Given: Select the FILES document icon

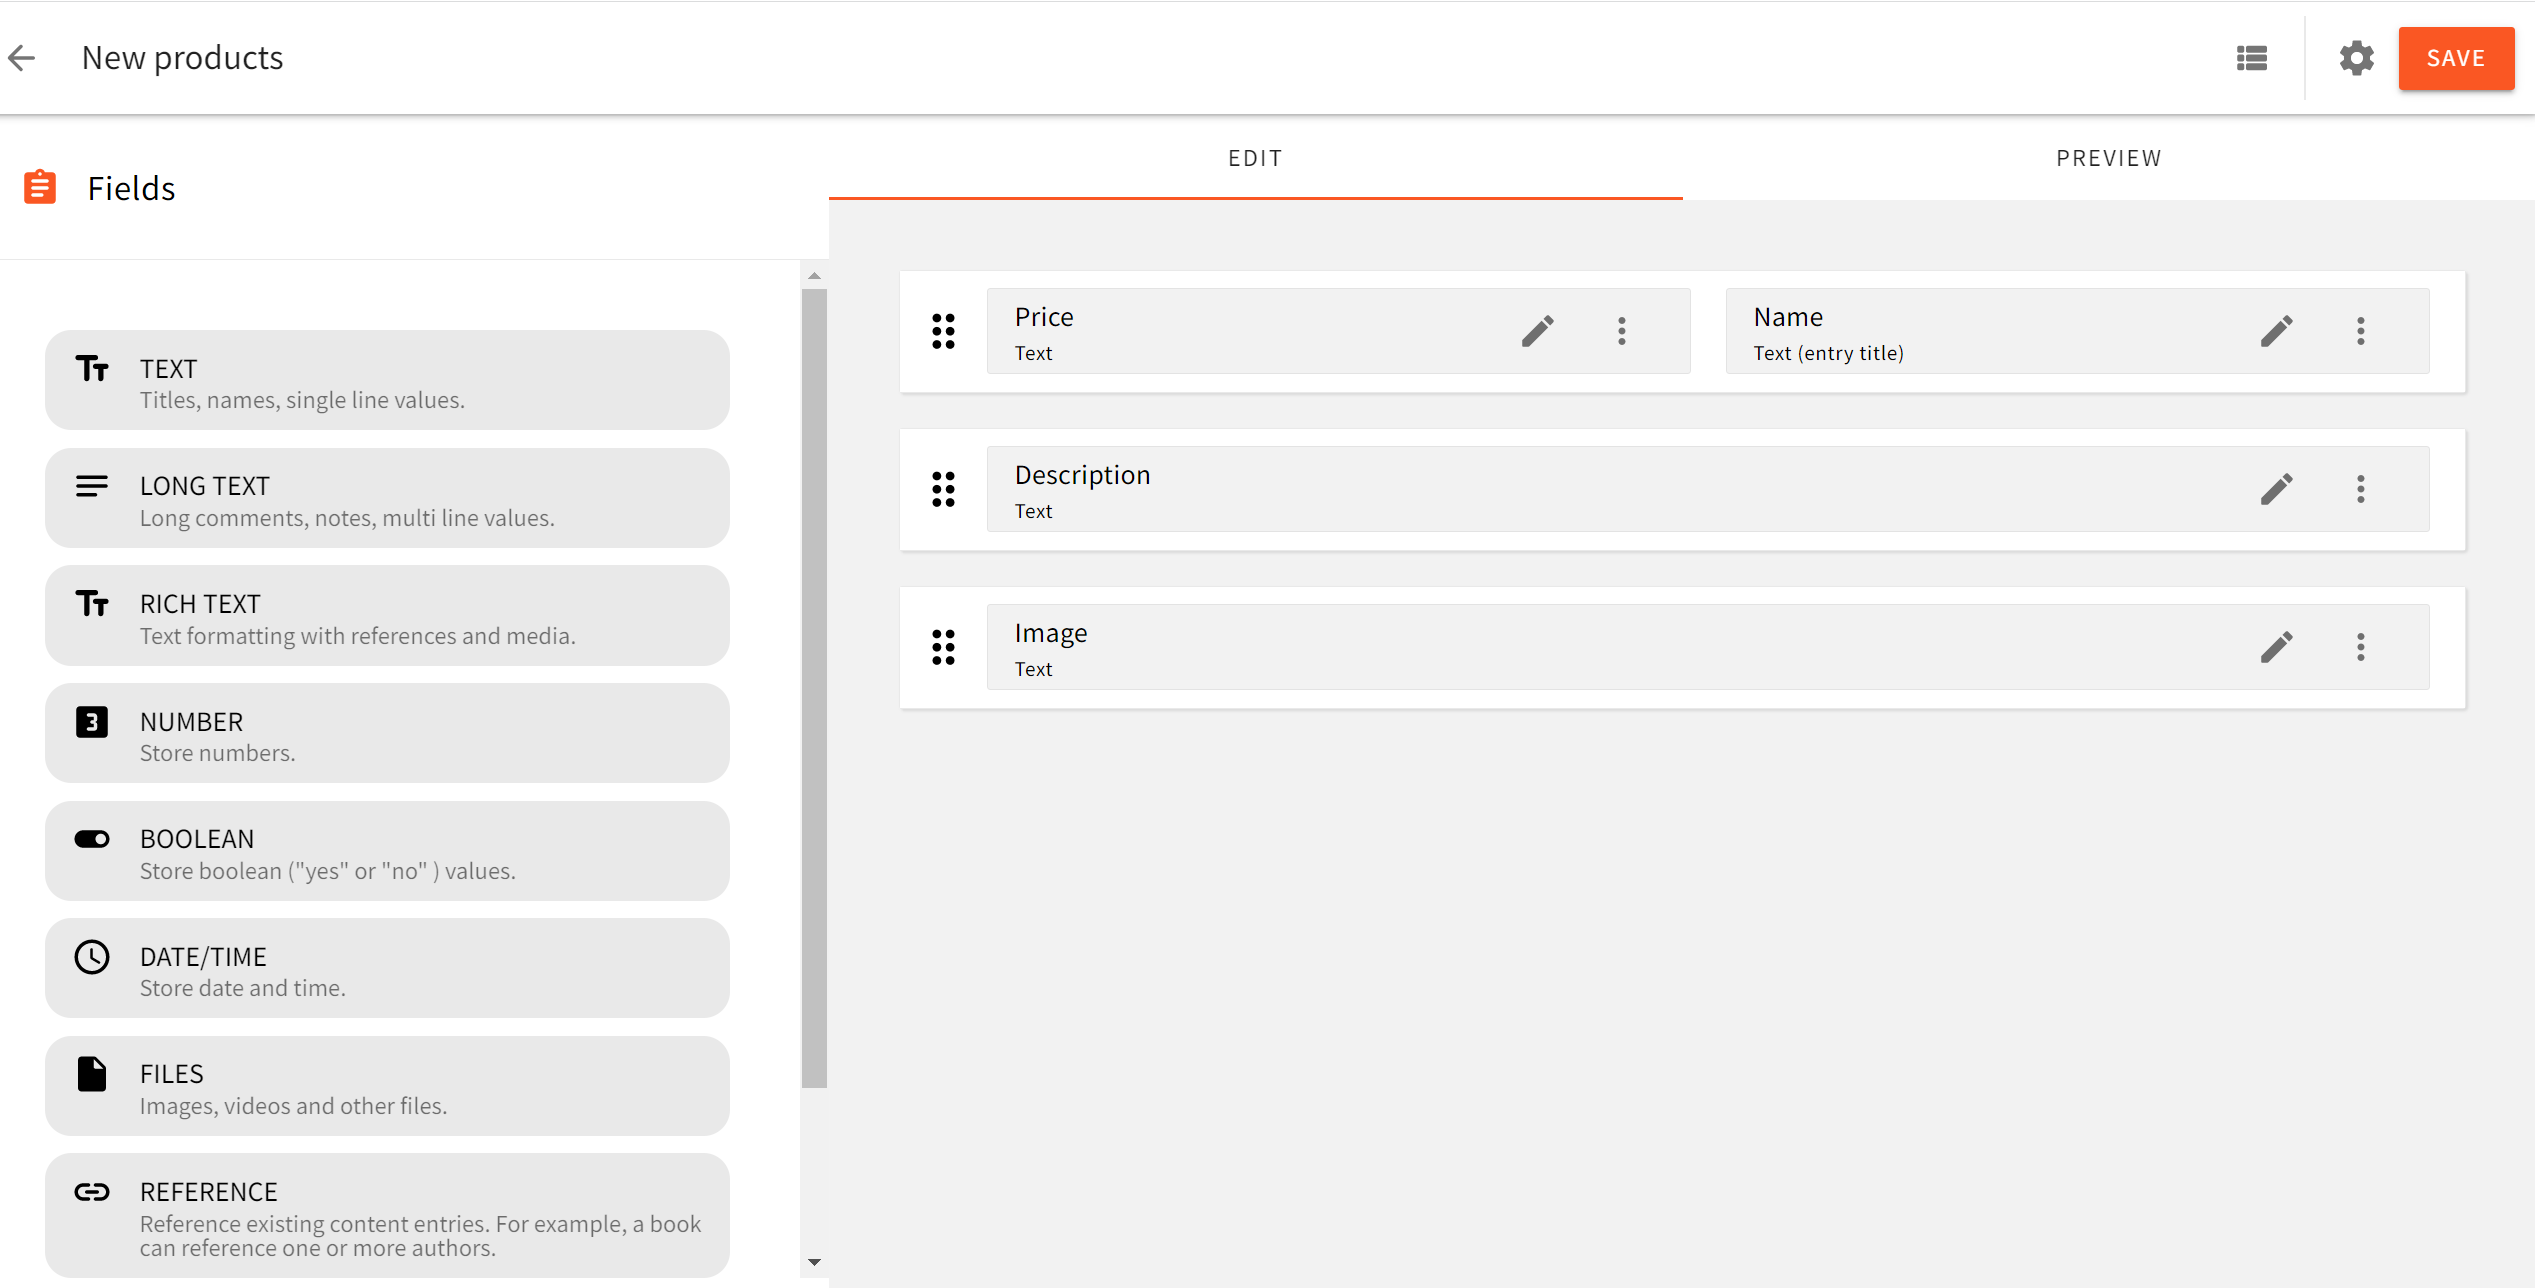Looking at the screenshot, I should pyautogui.click(x=92, y=1074).
